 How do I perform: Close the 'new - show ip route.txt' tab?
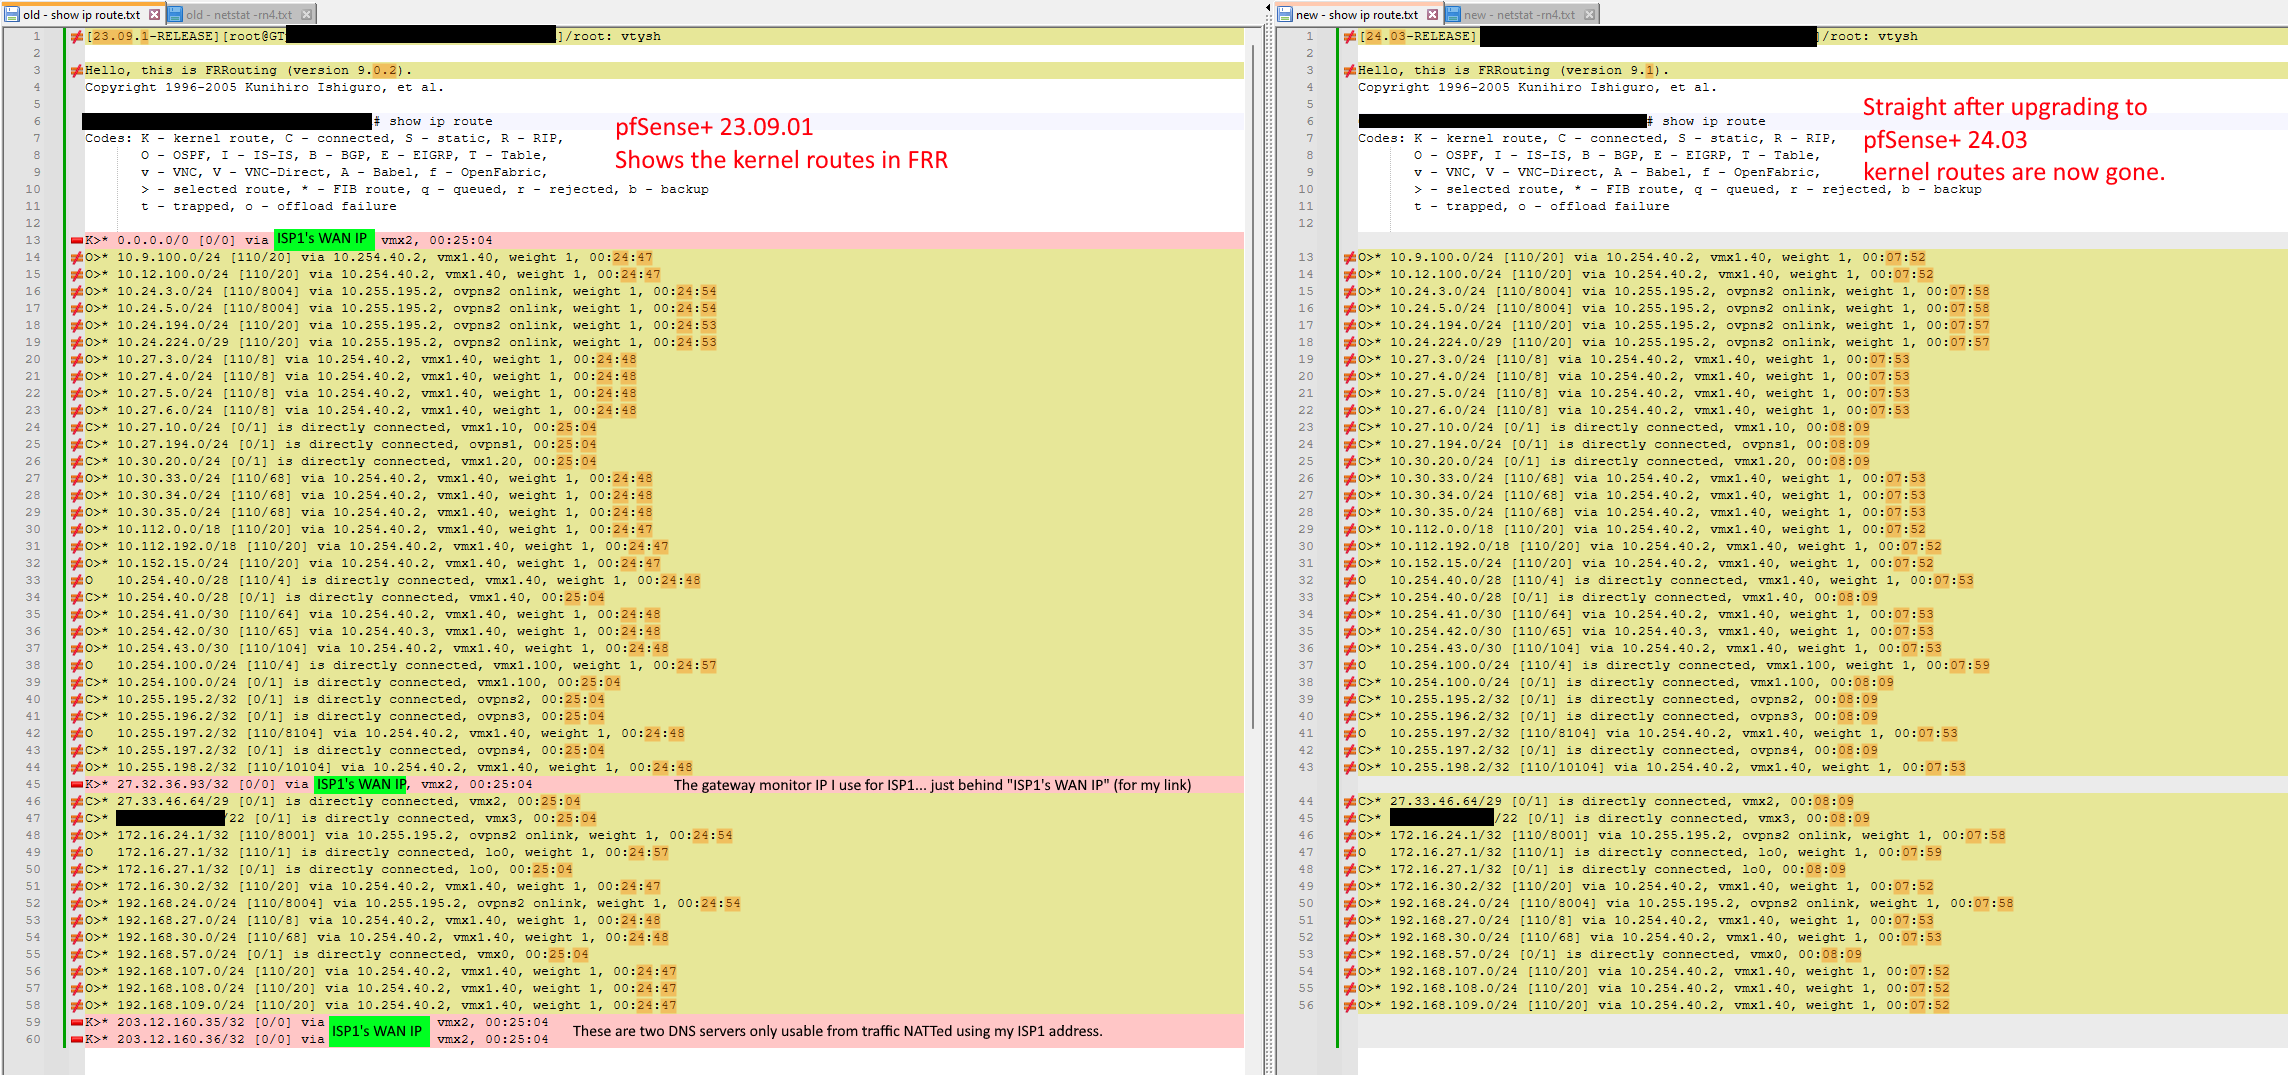point(1432,14)
